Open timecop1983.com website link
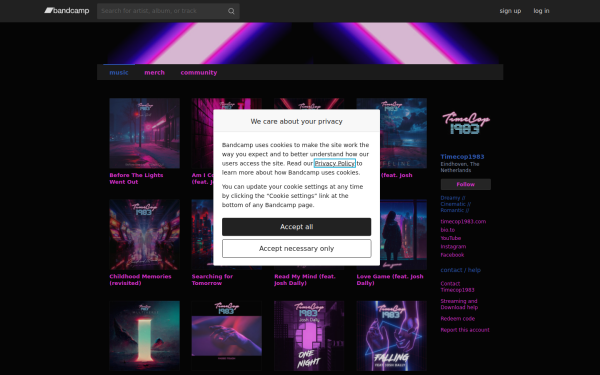The height and width of the screenshot is (375, 600). pos(463,222)
